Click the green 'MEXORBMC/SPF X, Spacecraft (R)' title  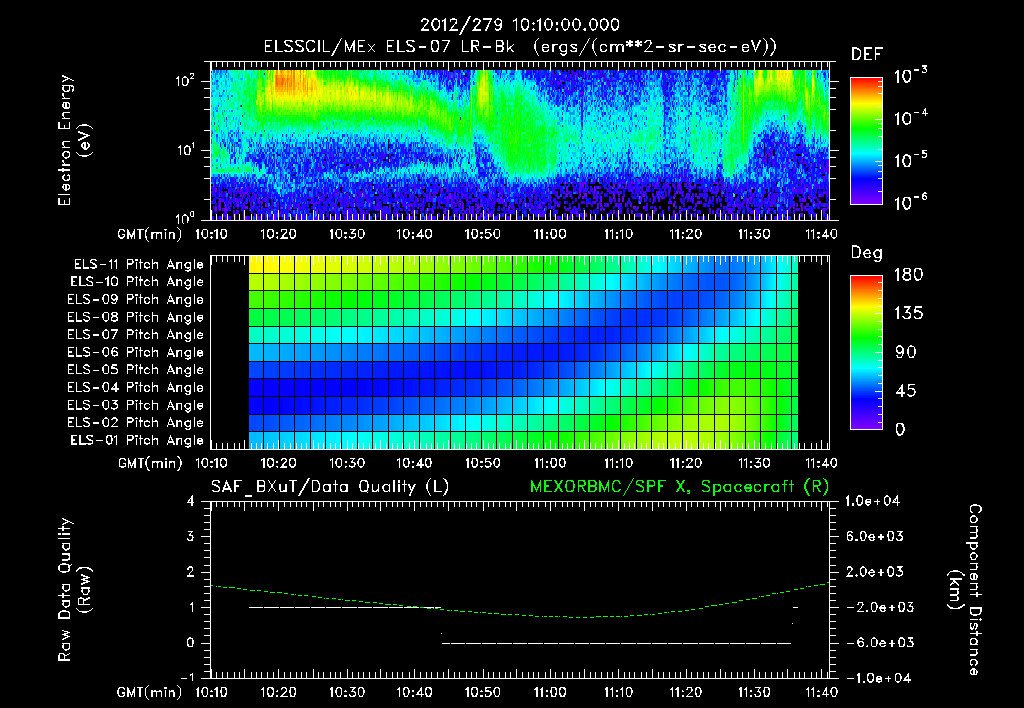(x=679, y=487)
